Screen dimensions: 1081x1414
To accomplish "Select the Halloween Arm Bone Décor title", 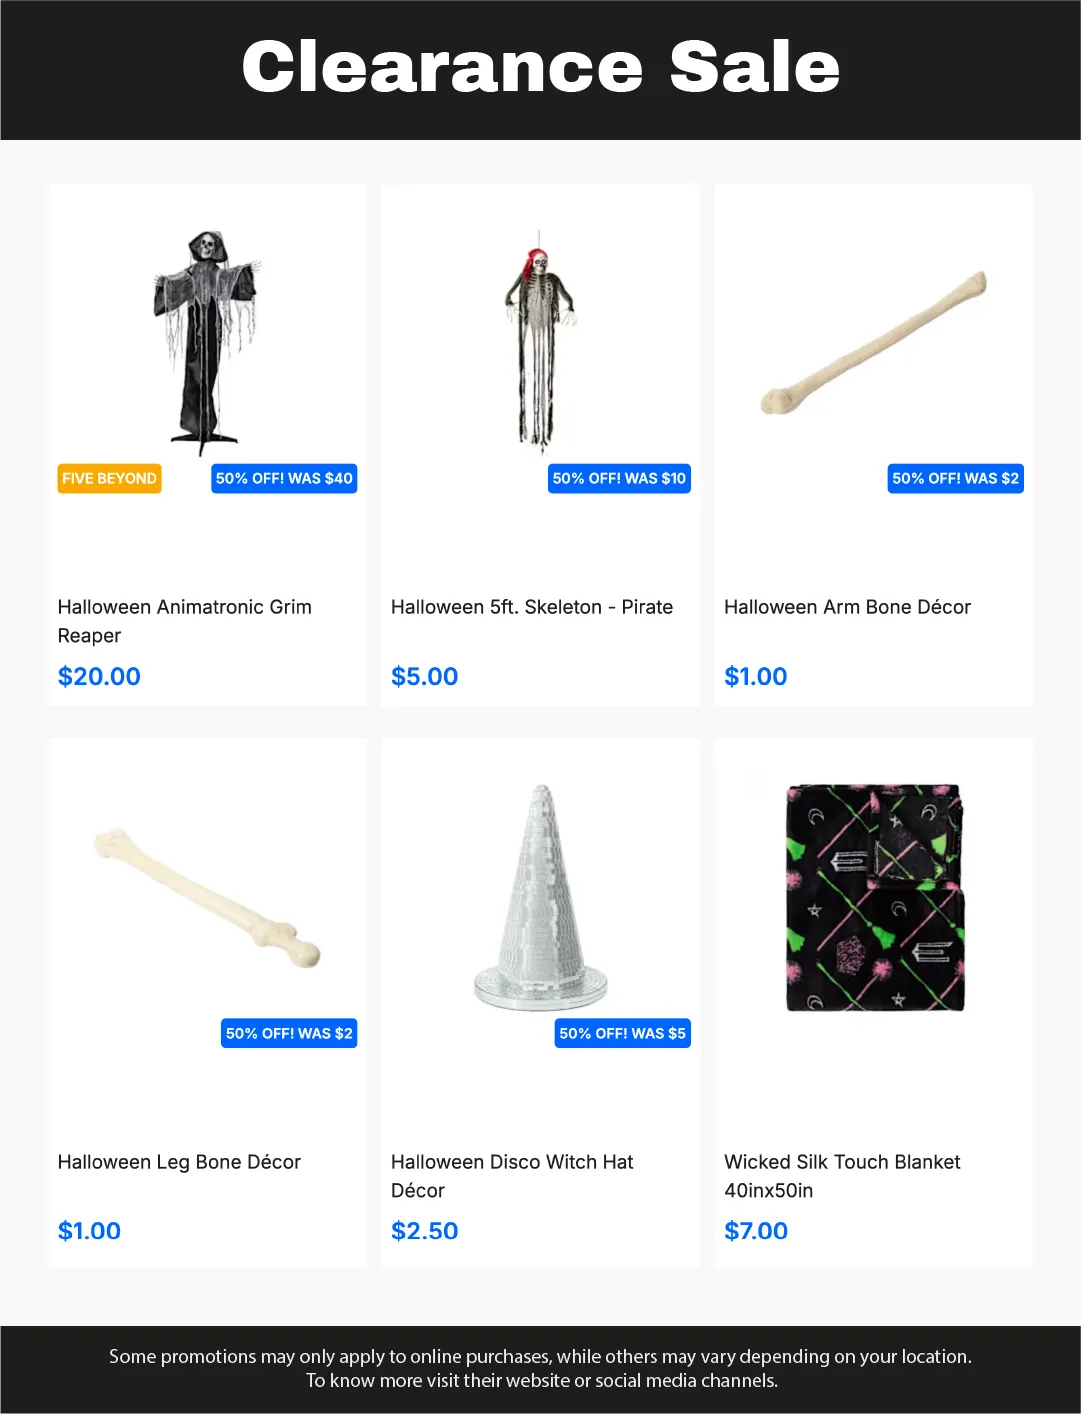I will (x=847, y=607).
